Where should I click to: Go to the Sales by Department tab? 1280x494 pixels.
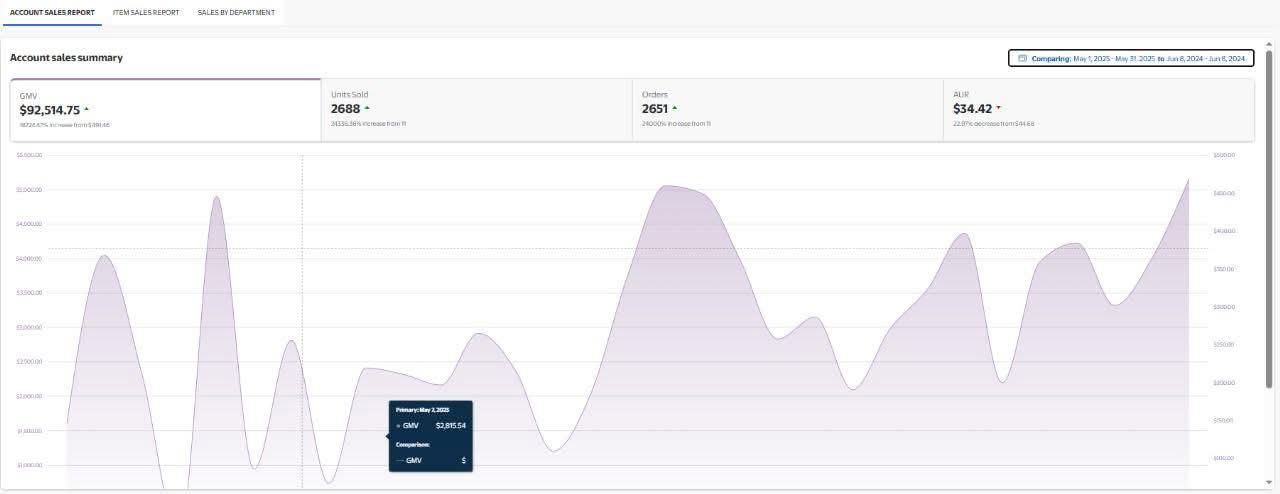point(236,12)
